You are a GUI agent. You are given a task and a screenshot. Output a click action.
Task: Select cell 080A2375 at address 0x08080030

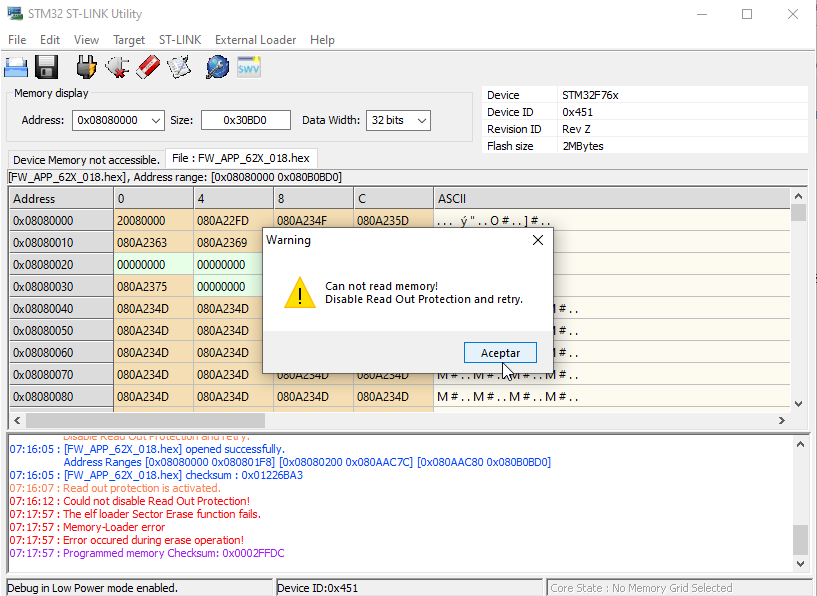coord(153,287)
